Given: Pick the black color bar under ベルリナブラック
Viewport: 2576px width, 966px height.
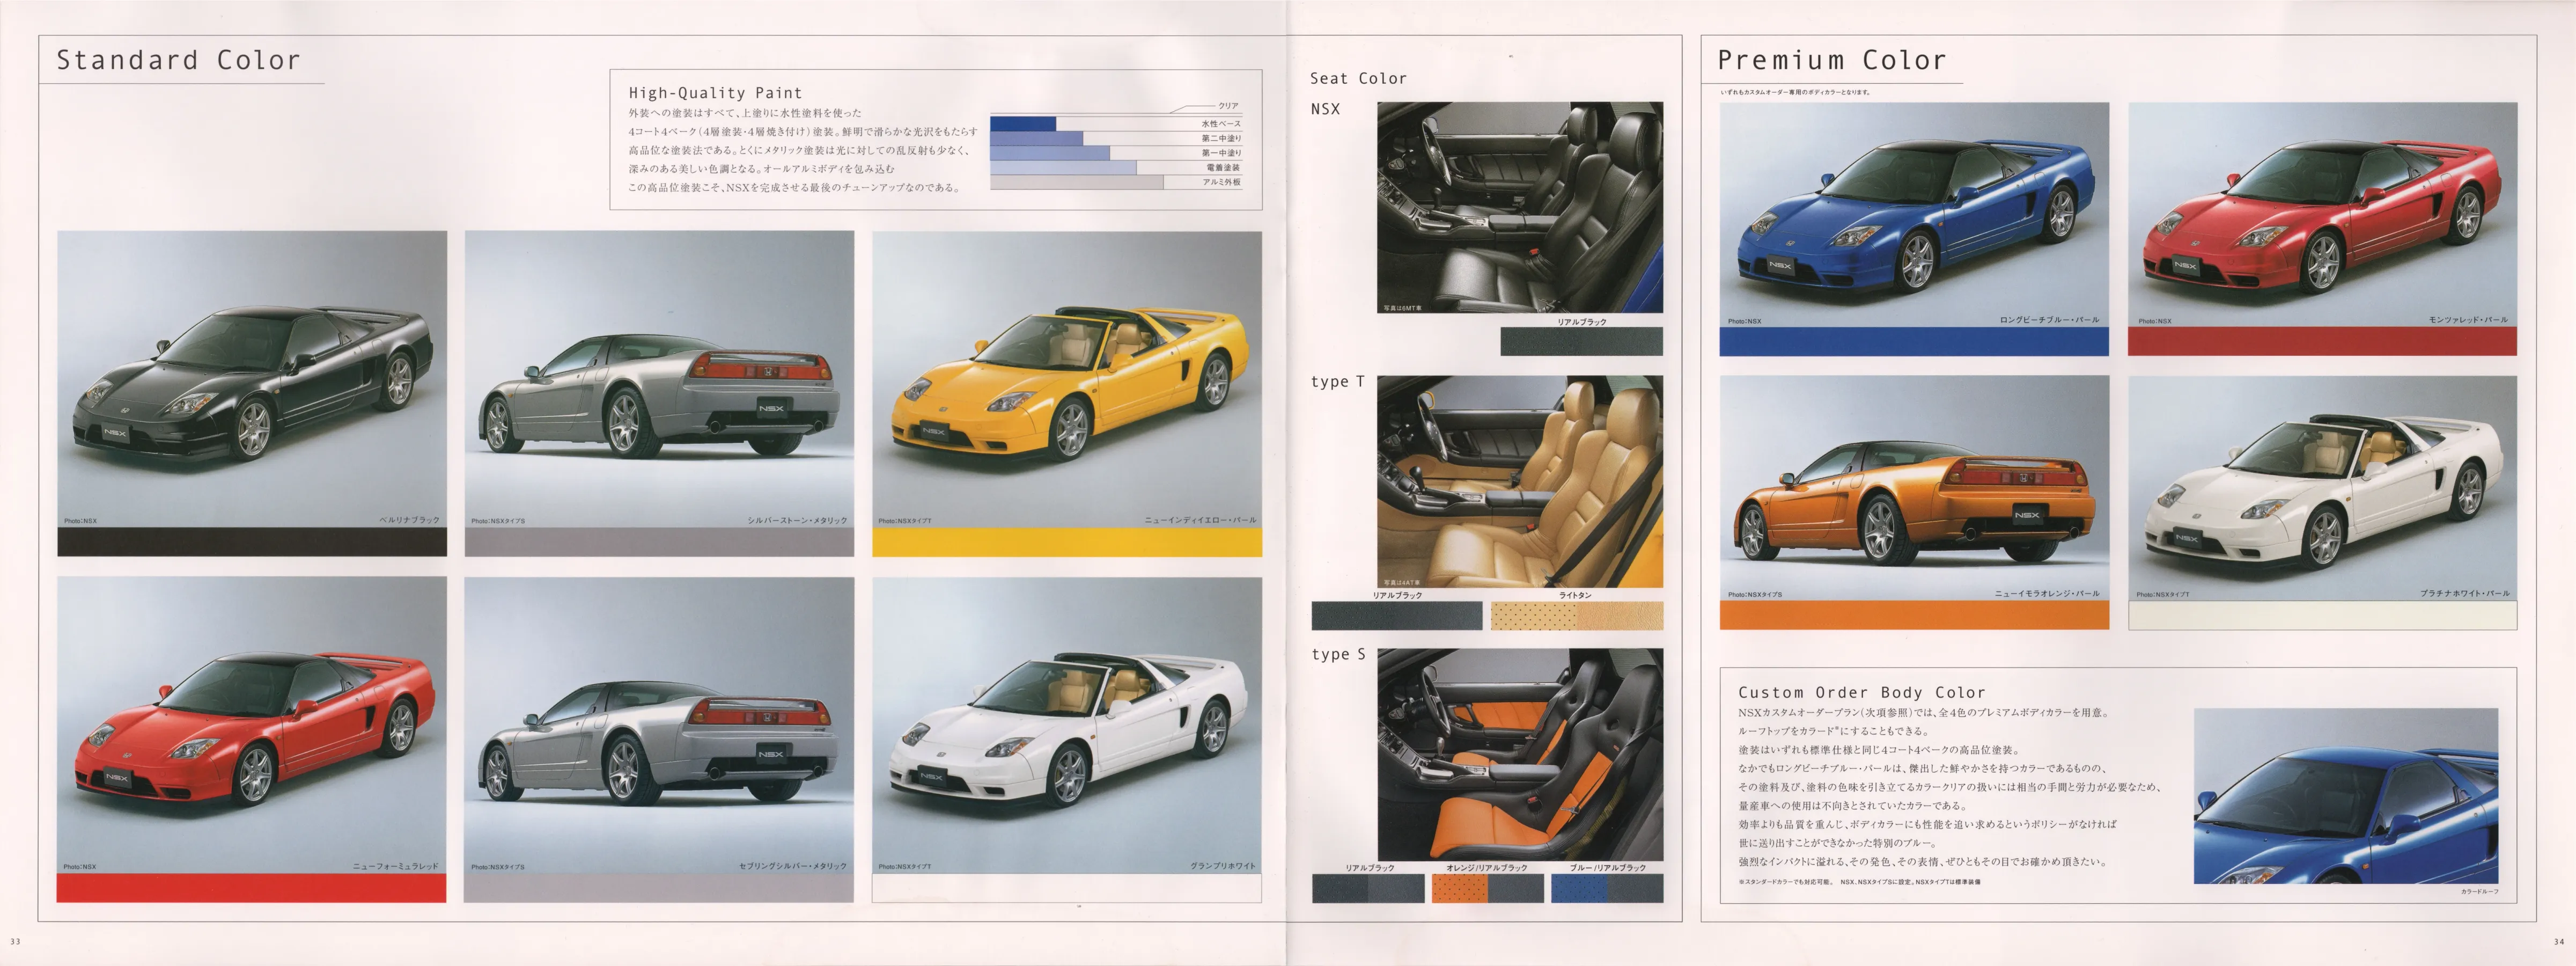Looking at the screenshot, I should point(252,542).
